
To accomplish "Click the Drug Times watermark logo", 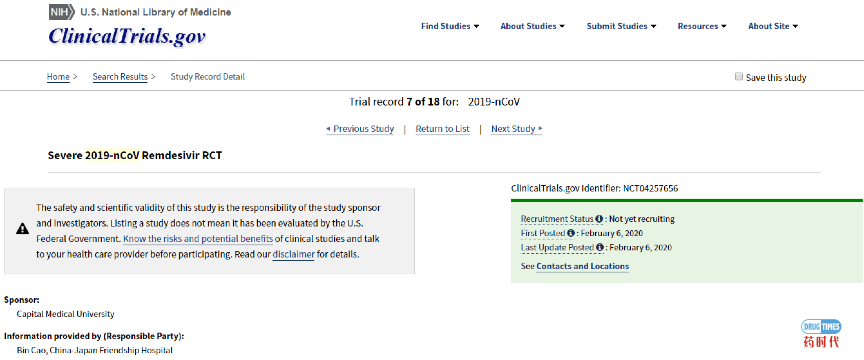I will click(x=821, y=334).
